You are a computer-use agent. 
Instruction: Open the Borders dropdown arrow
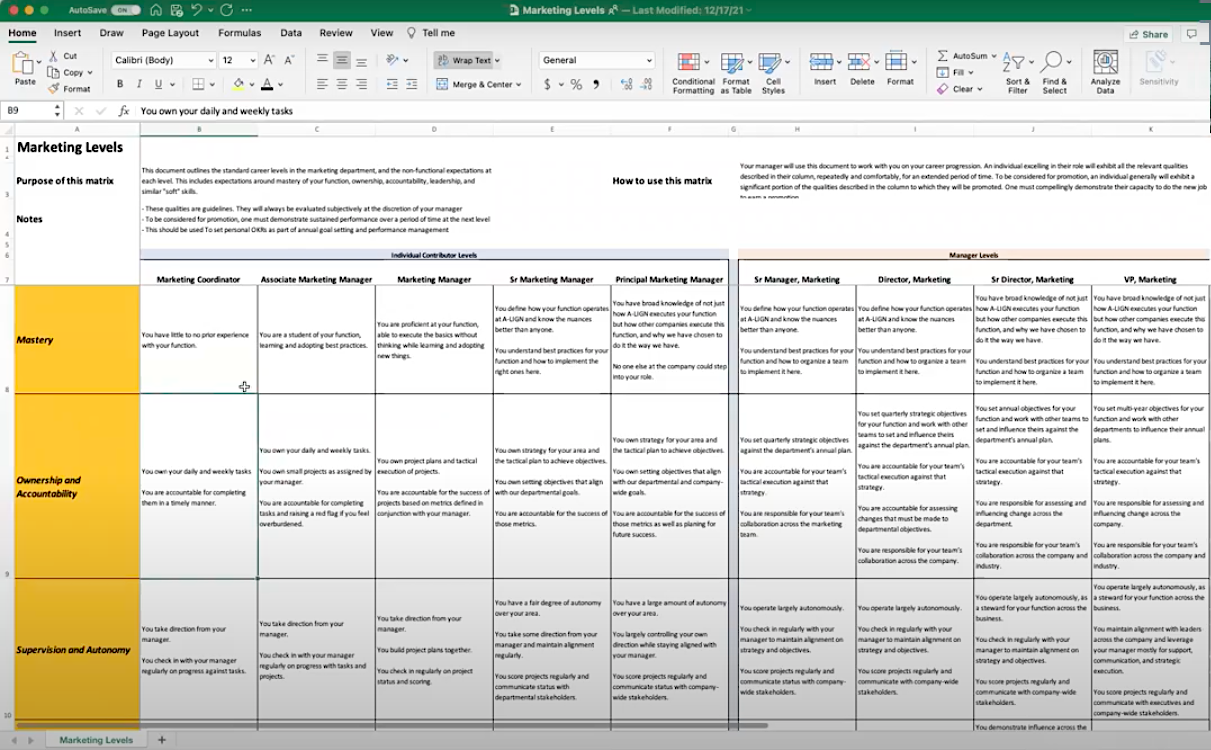click(x=214, y=84)
